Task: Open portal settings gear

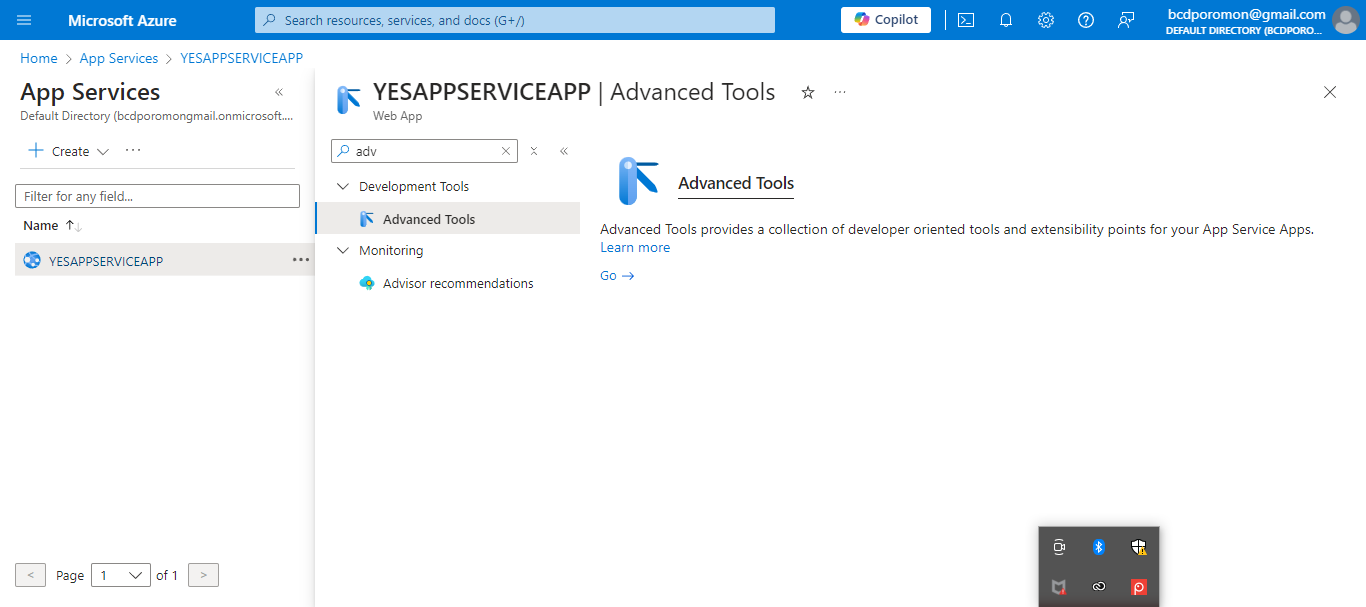Action: tap(1046, 20)
